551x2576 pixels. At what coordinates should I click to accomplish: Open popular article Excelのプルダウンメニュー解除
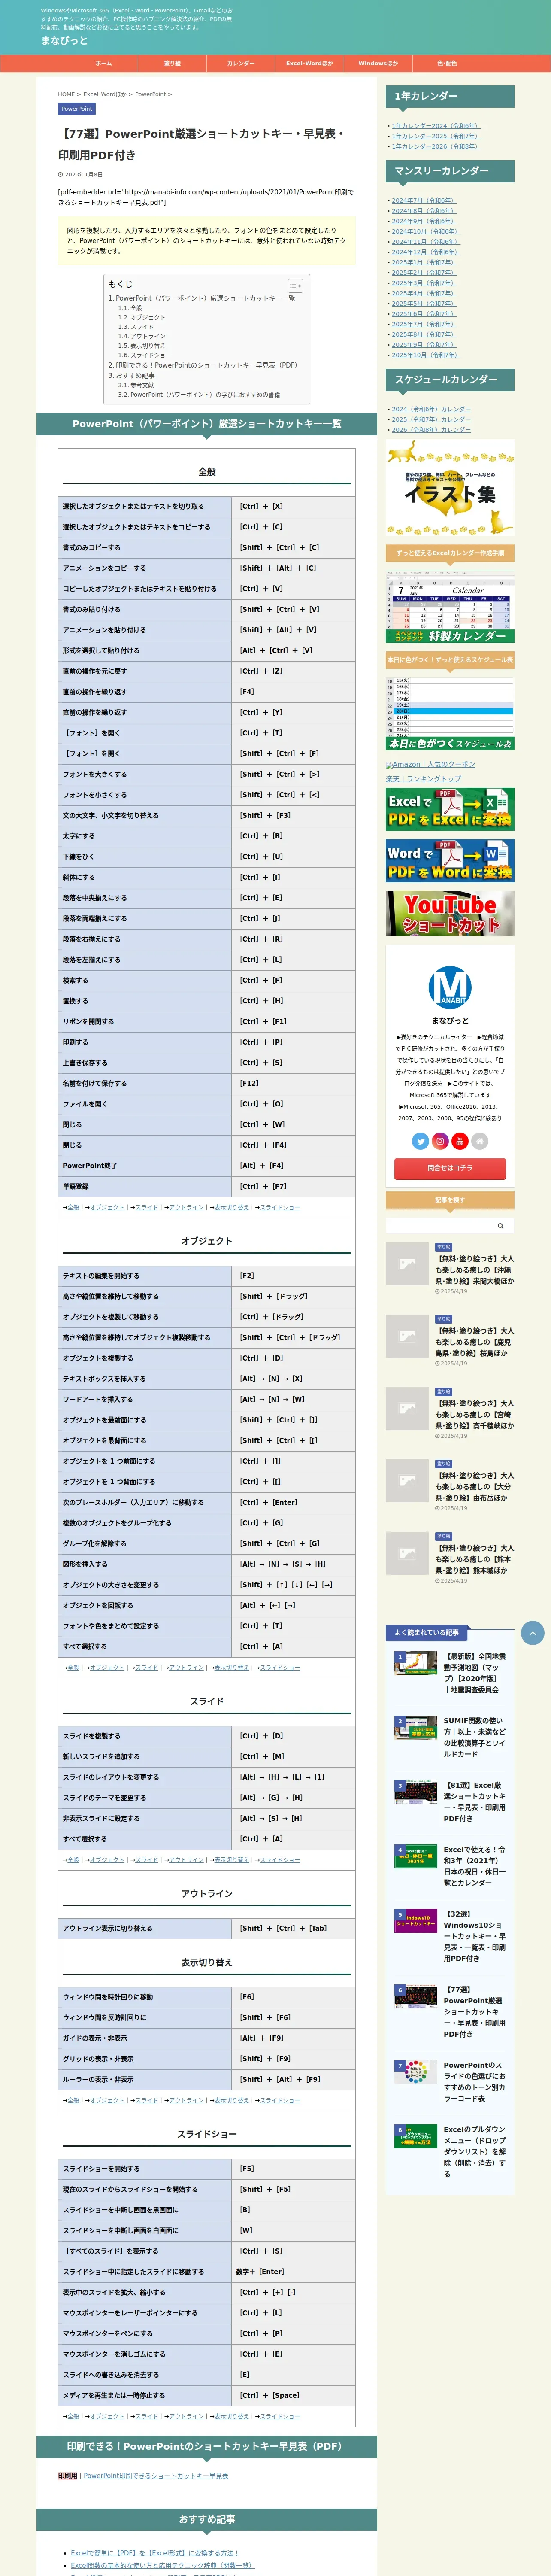pyautogui.click(x=475, y=2150)
